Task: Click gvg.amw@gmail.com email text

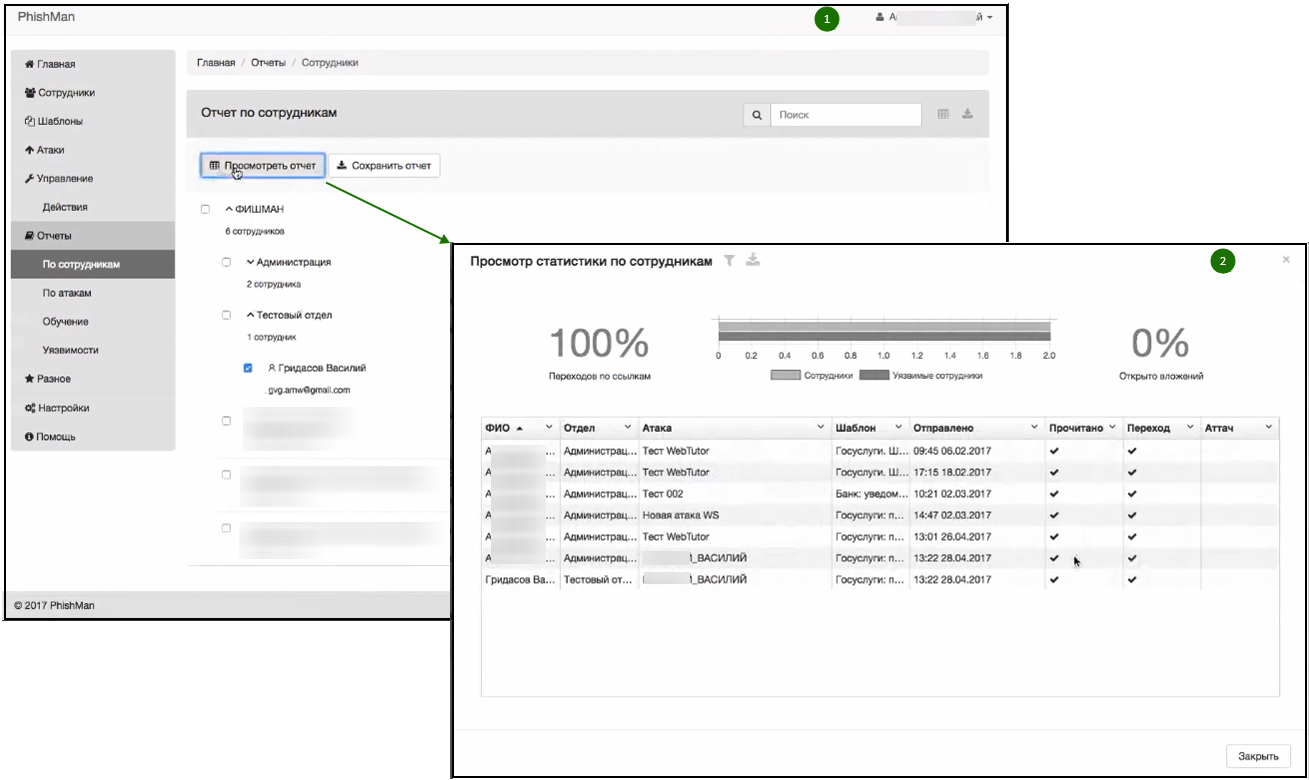Action: (x=308, y=390)
